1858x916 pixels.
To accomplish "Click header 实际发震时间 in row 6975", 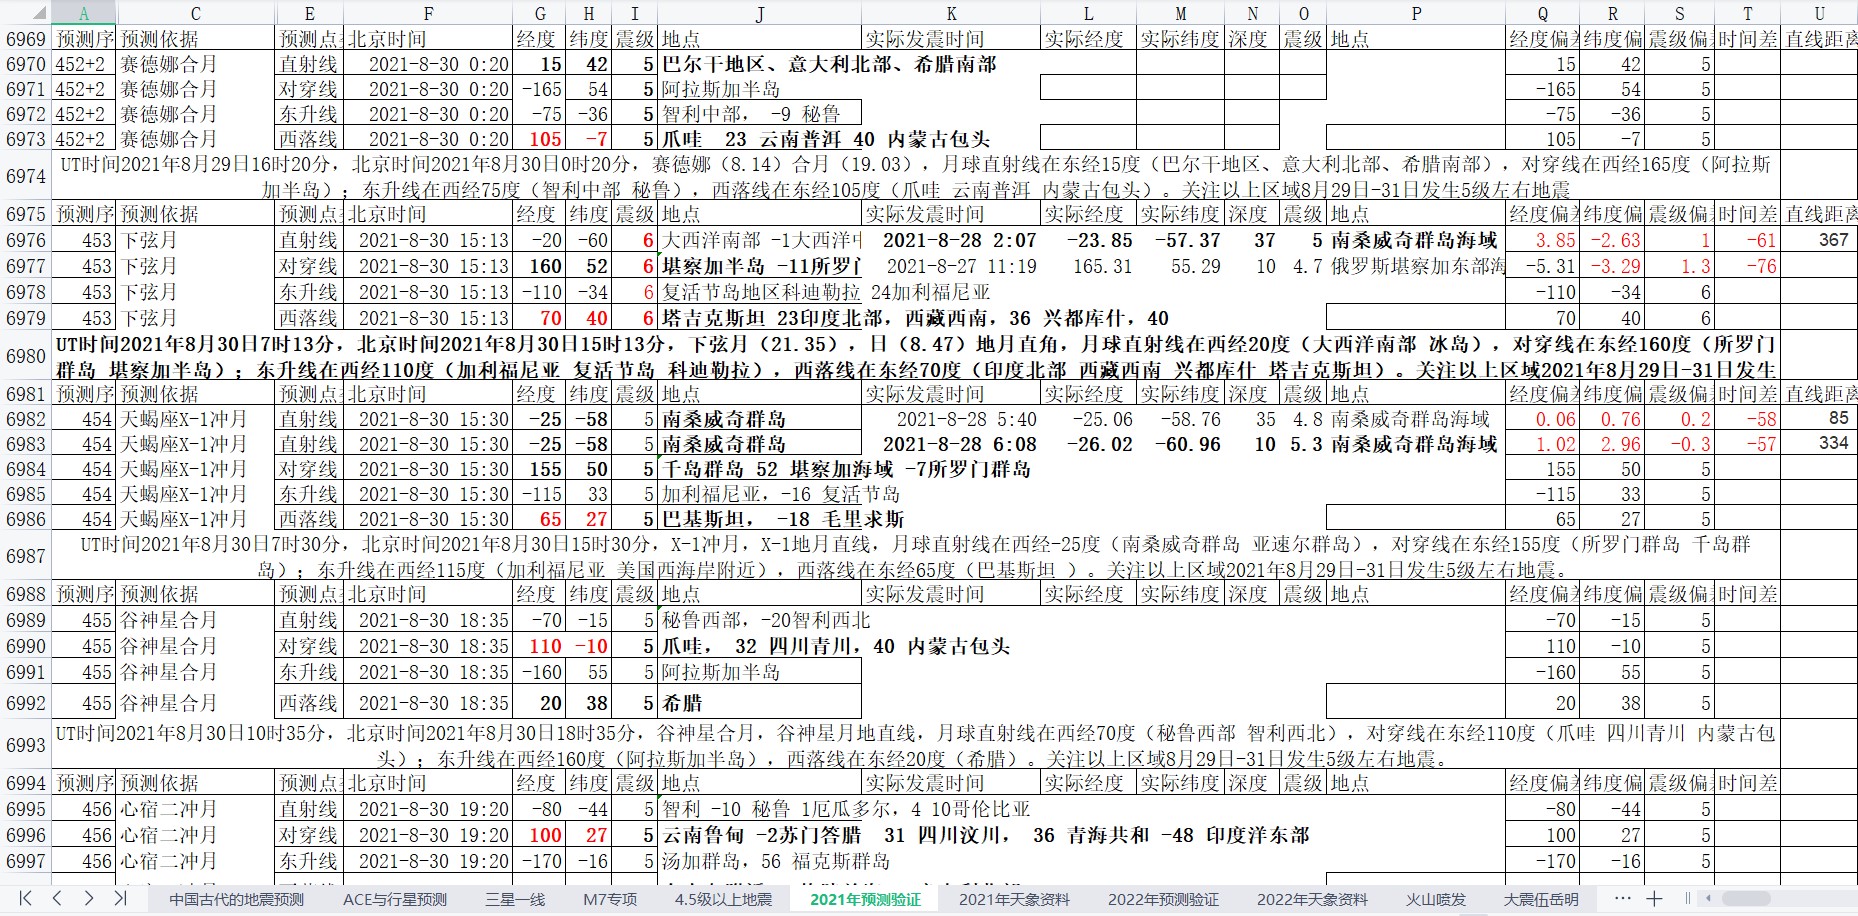I will tap(951, 214).
